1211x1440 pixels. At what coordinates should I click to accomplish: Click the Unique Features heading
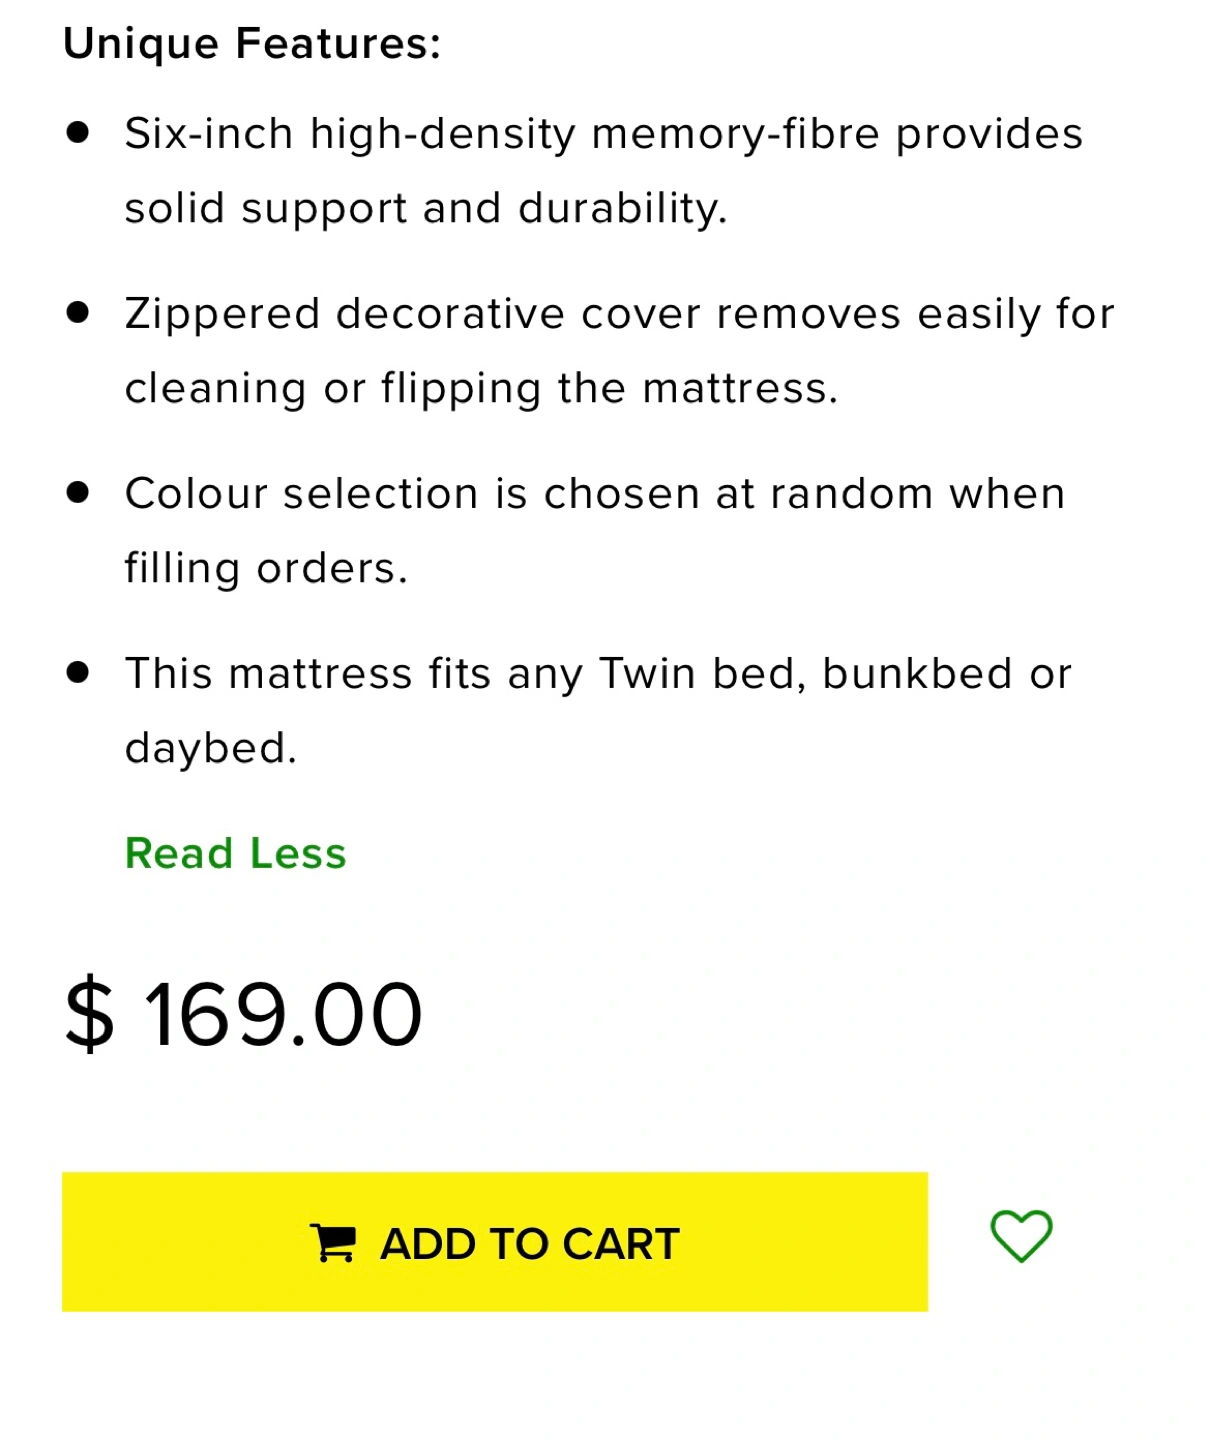251,44
